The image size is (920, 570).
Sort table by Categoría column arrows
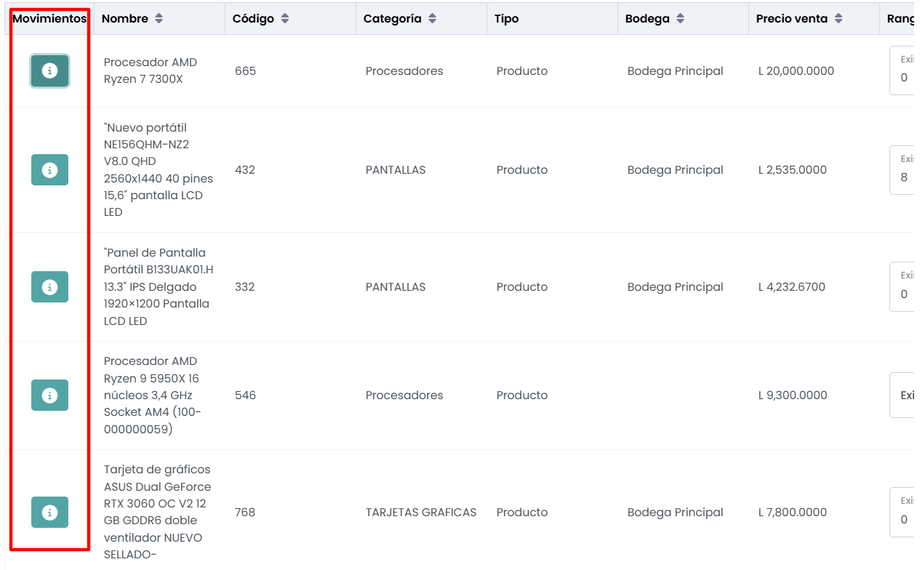click(x=432, y=19)
